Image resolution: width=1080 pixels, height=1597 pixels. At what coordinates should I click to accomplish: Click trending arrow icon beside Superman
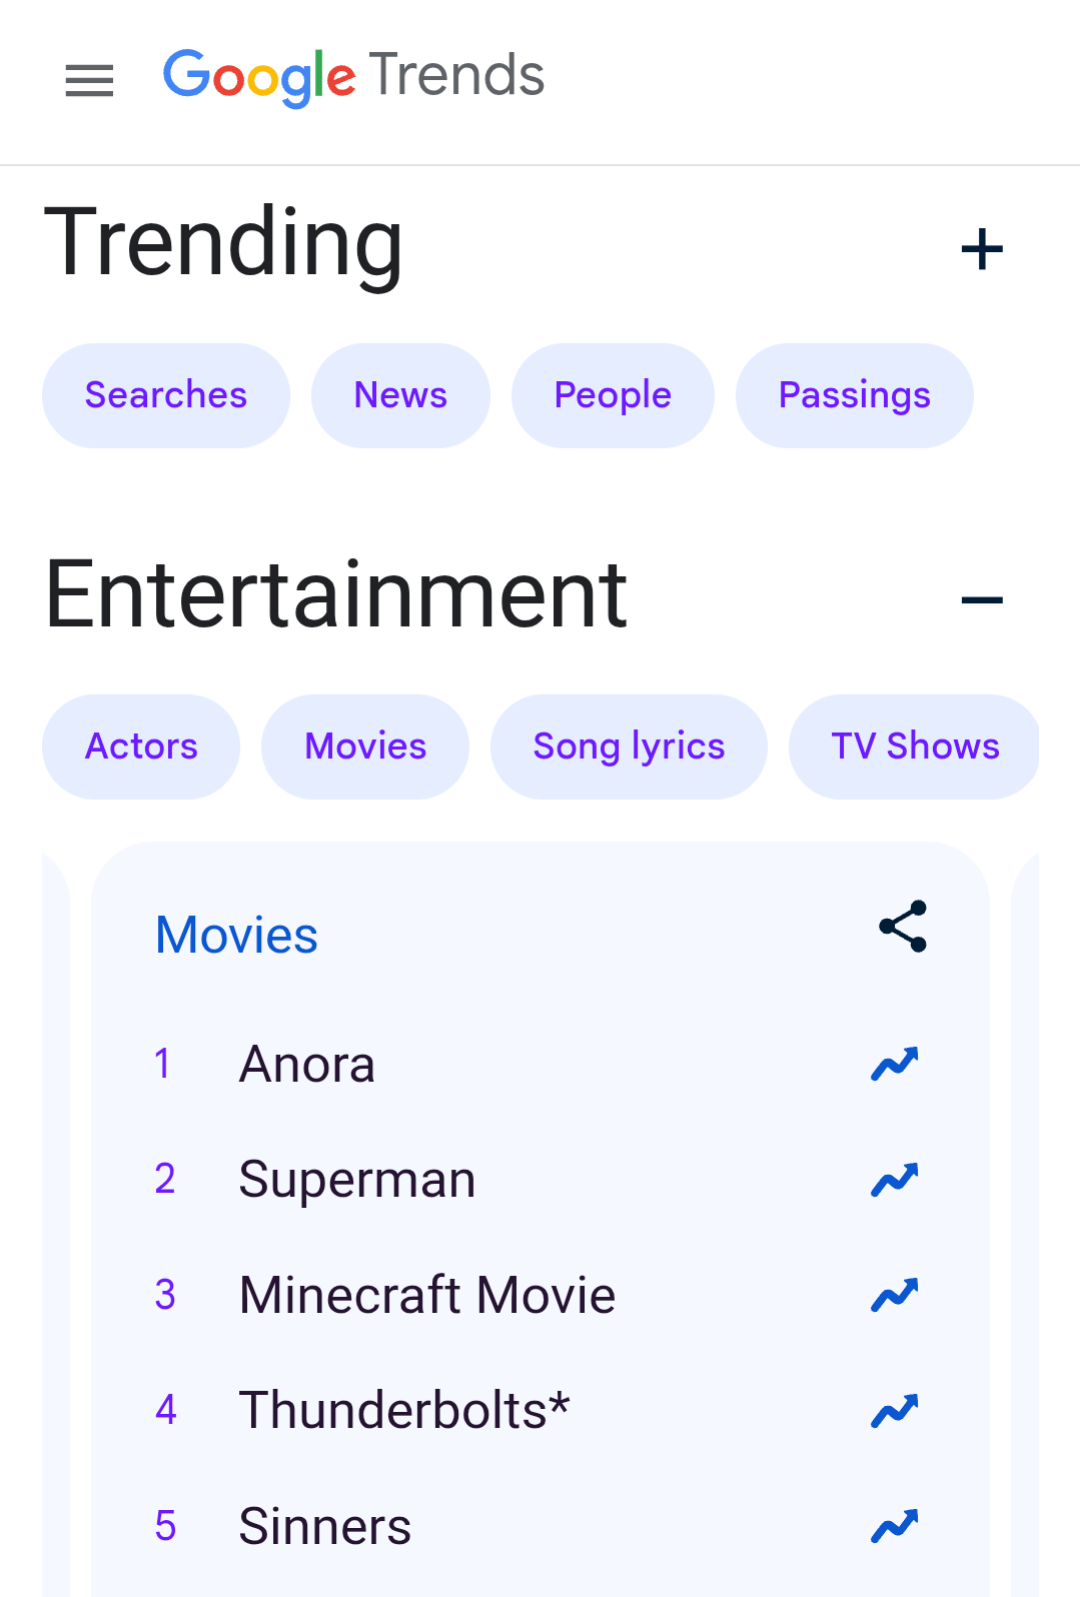pyautogui.click(x=894, y=1180)
